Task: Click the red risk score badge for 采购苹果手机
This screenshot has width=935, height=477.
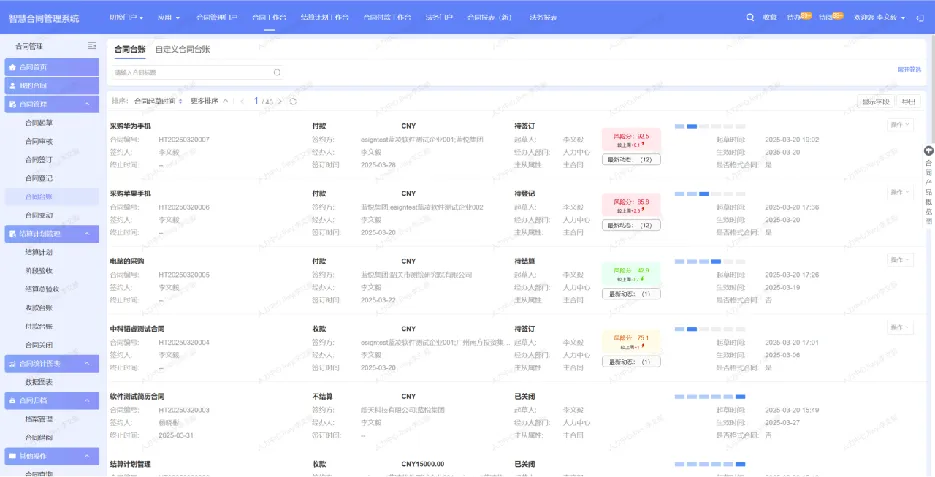Action: (x=631, y=205)
